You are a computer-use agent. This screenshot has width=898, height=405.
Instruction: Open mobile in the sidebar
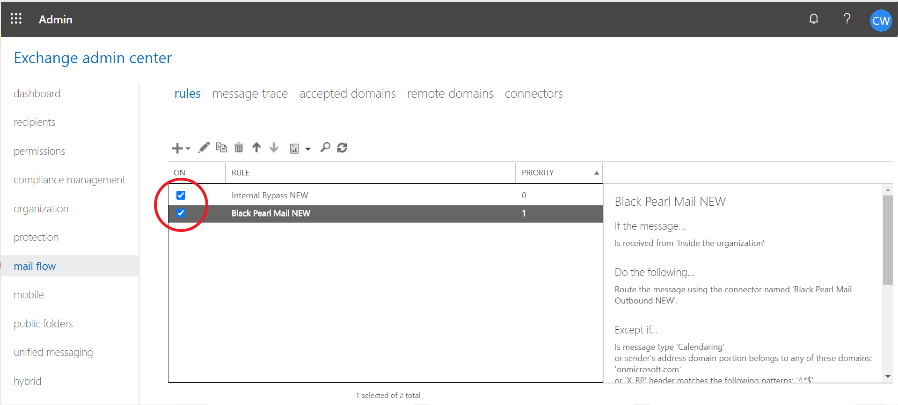coord(29,295)
